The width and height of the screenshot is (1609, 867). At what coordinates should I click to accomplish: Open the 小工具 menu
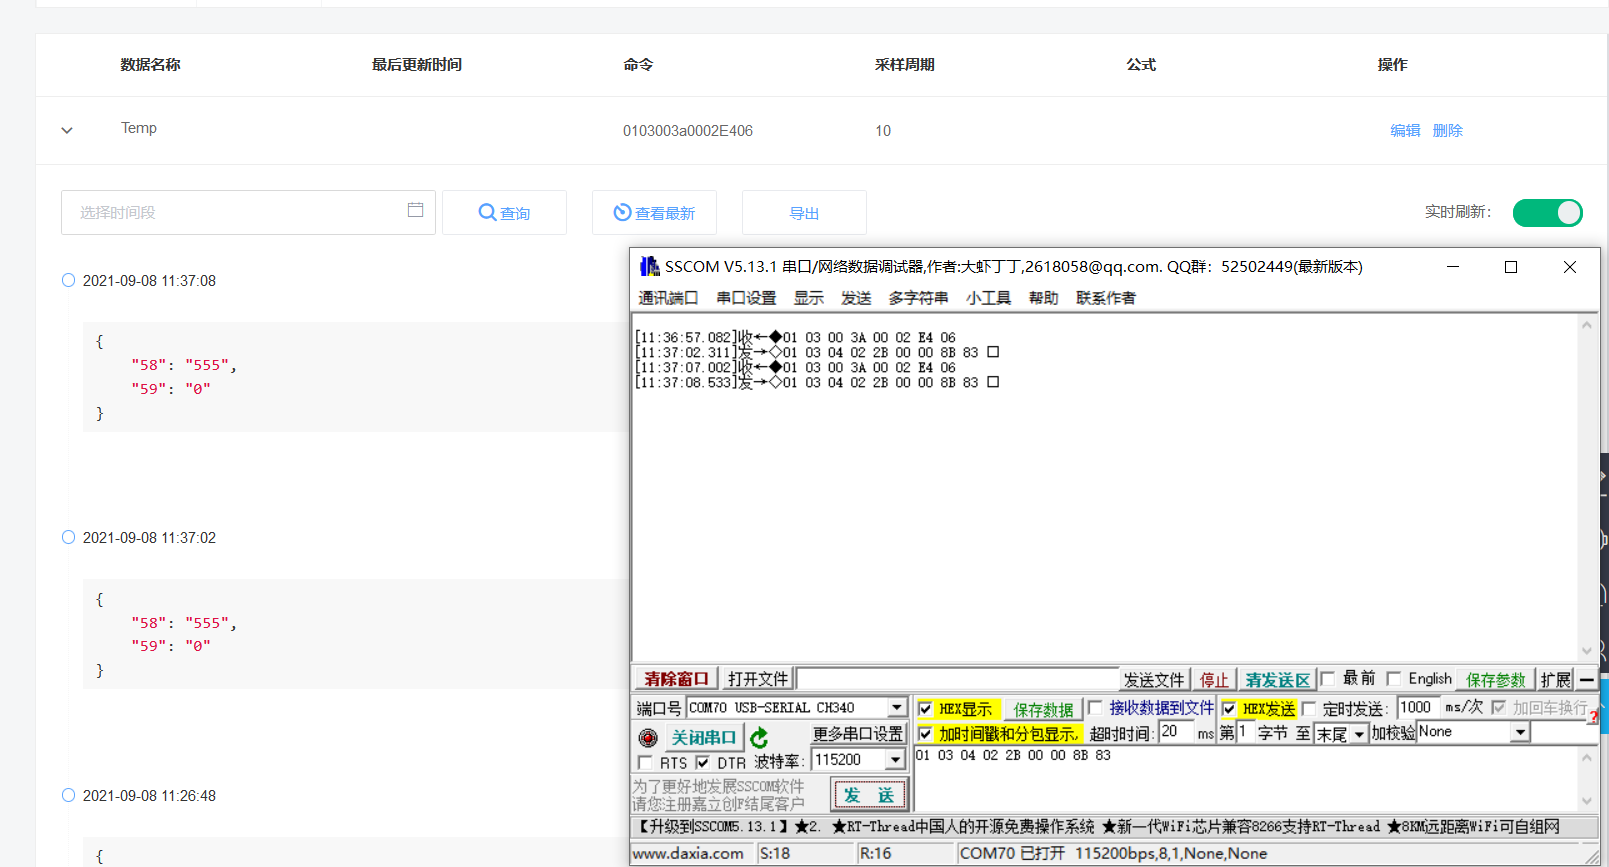tap(988, 298)
